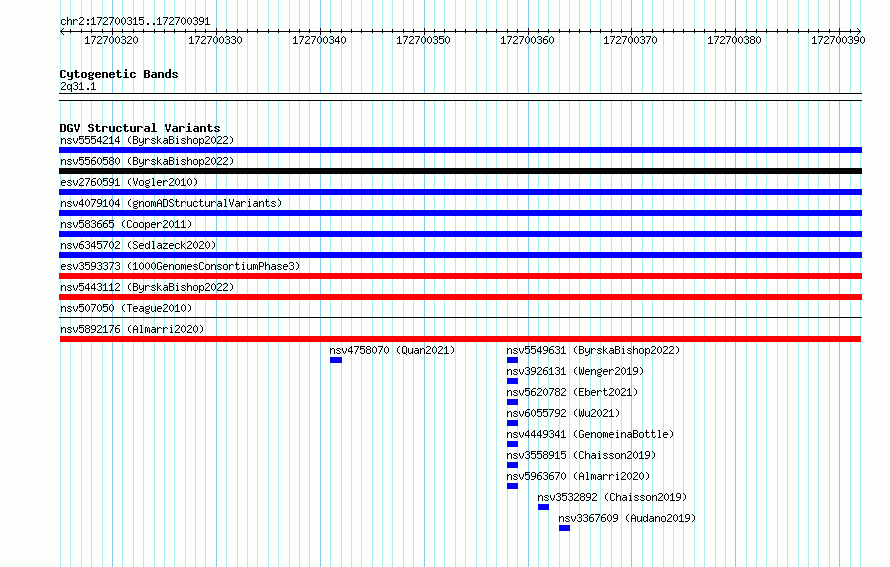
Task: Open nsv5549631 (ByrskaBishop2022) label
Action: [593, 350]
